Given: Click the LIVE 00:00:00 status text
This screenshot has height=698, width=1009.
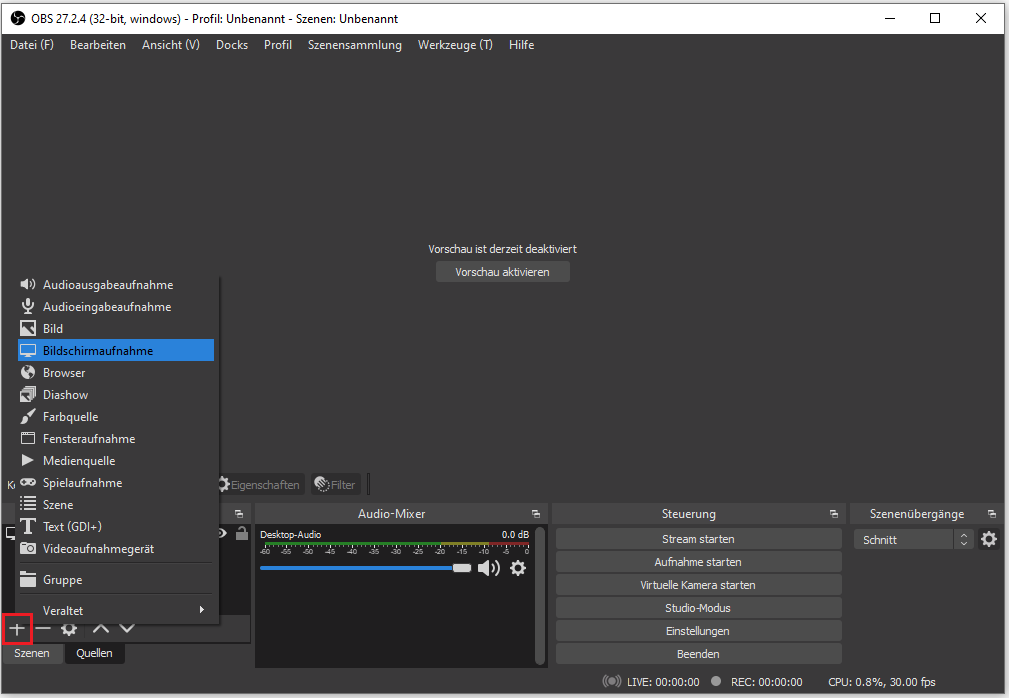Looking at the screenshot, I should [663, 682].
